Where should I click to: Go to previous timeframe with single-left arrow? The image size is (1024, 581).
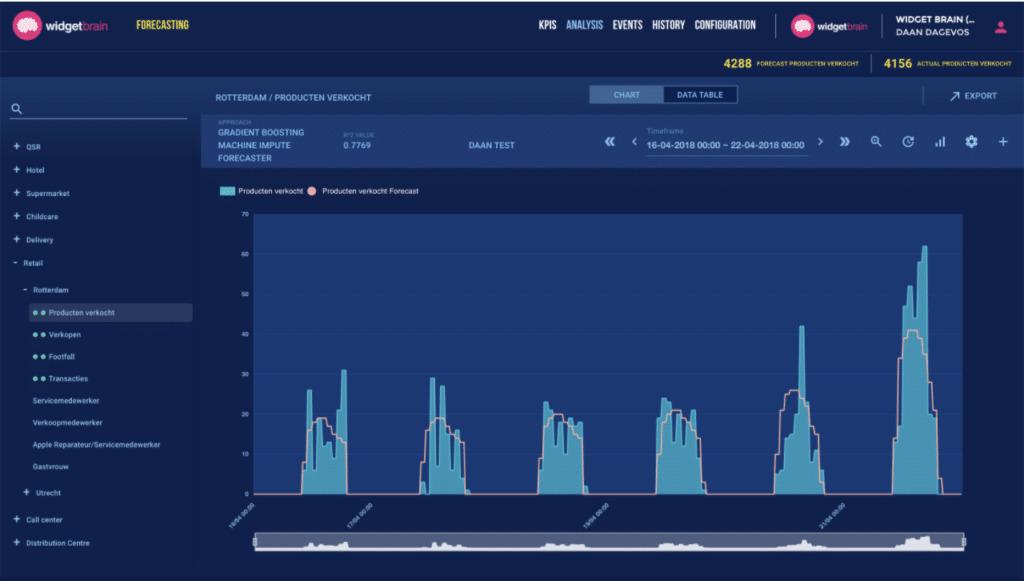pos(633,142)
